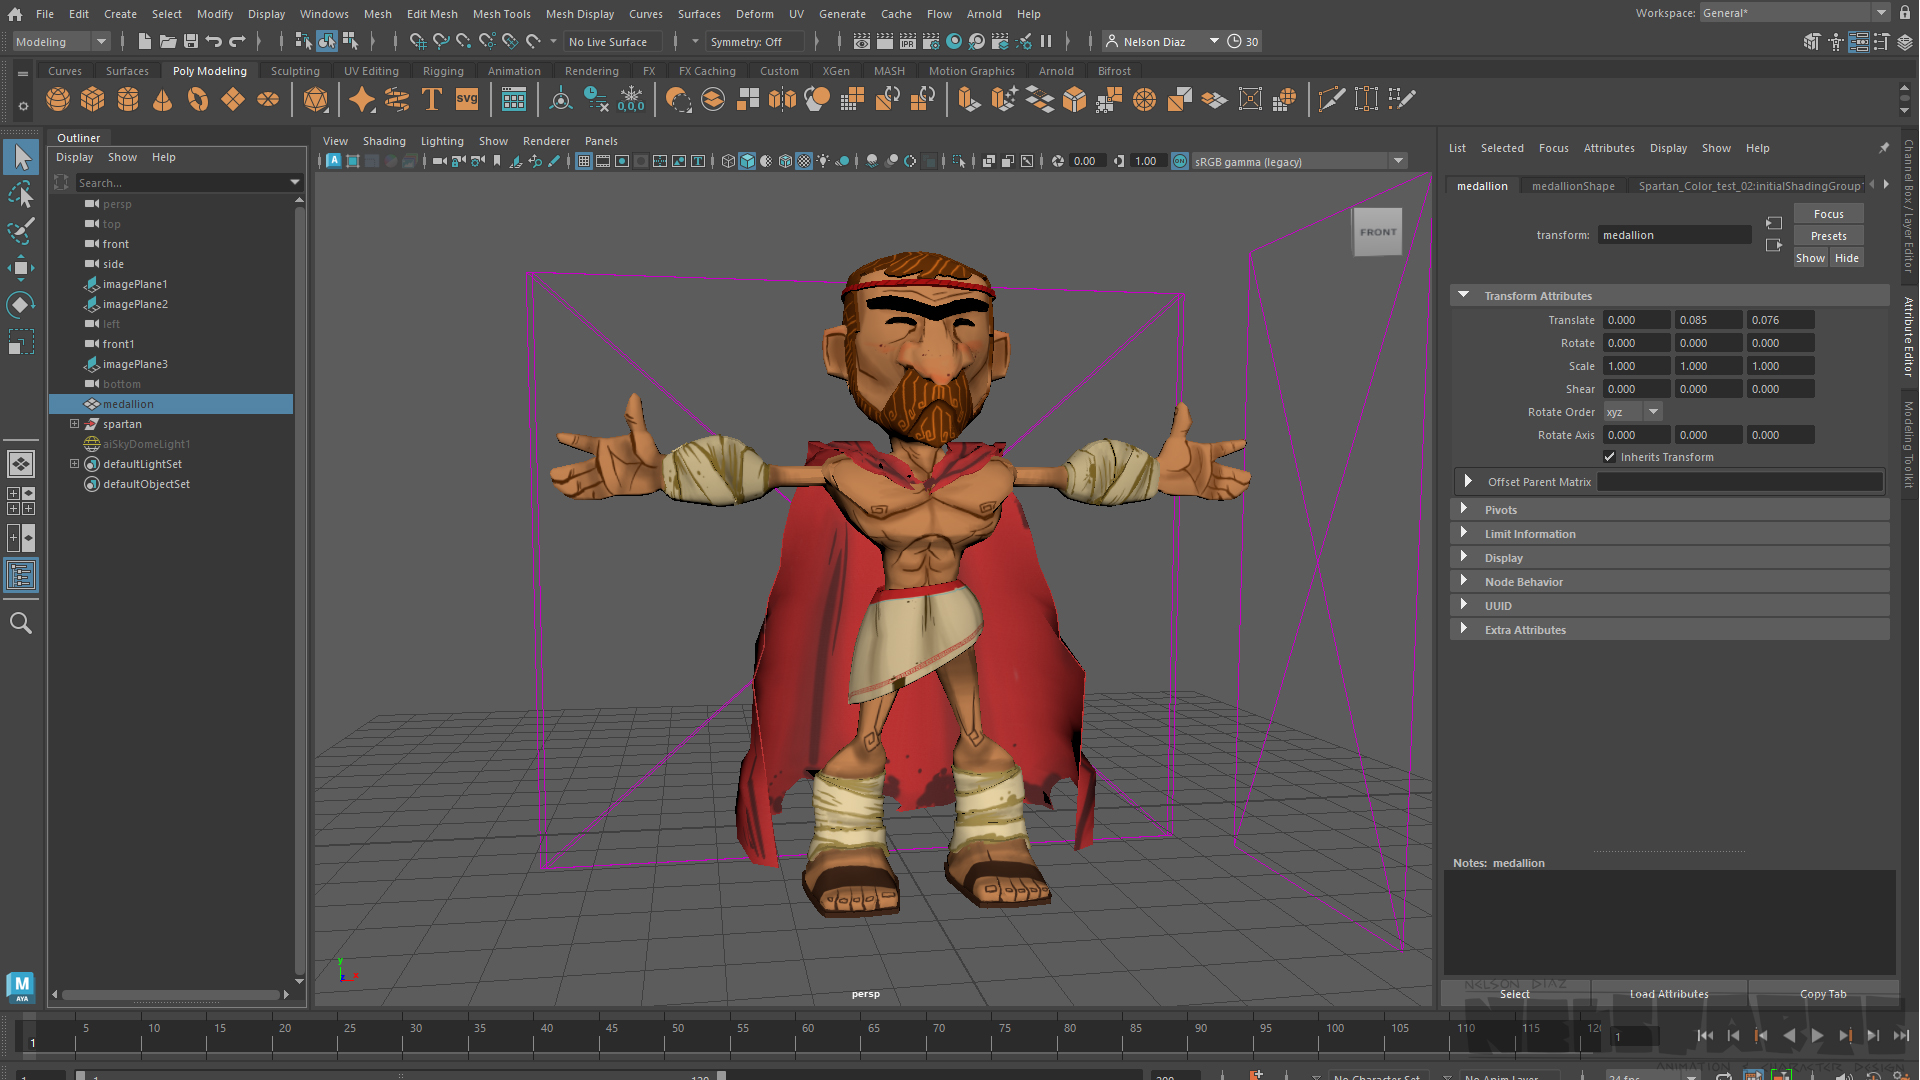Click the polygon cube shelf icon

click(x=93, y=99)
